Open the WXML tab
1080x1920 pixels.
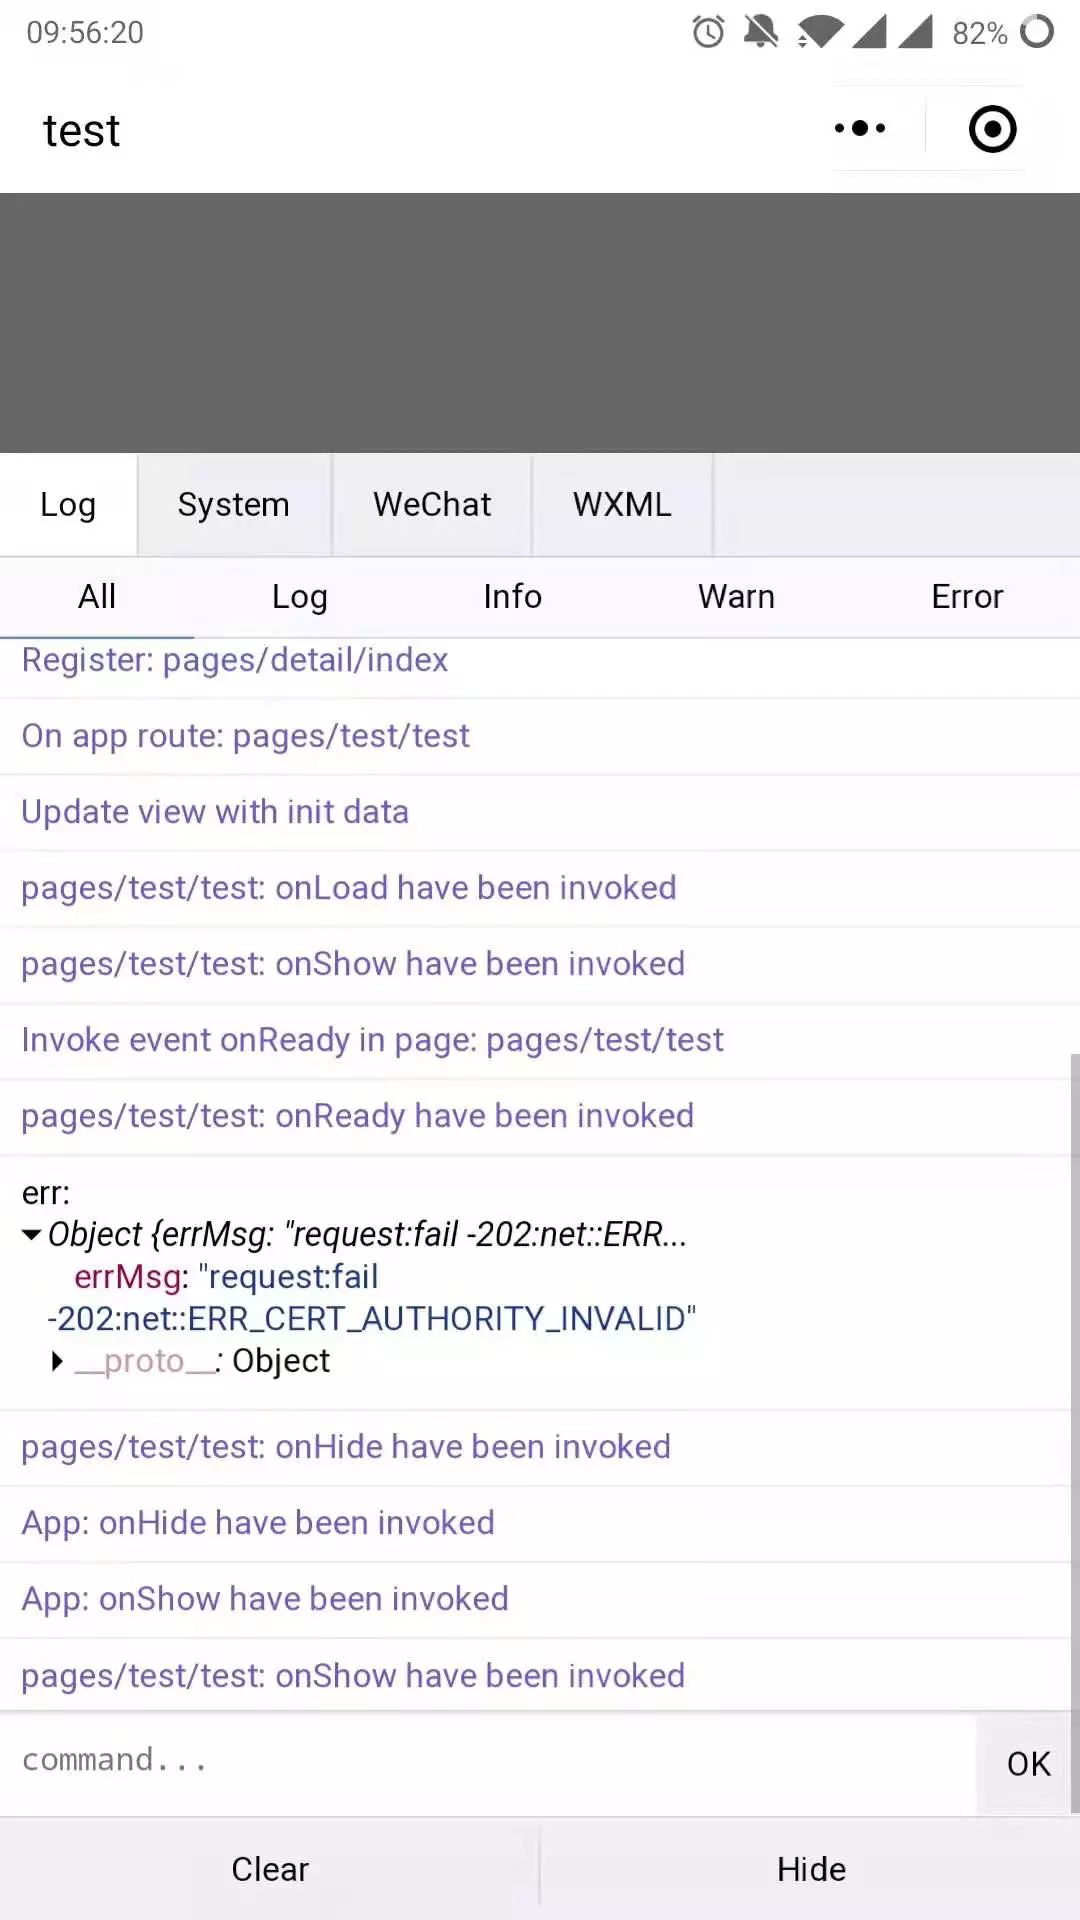622,505
